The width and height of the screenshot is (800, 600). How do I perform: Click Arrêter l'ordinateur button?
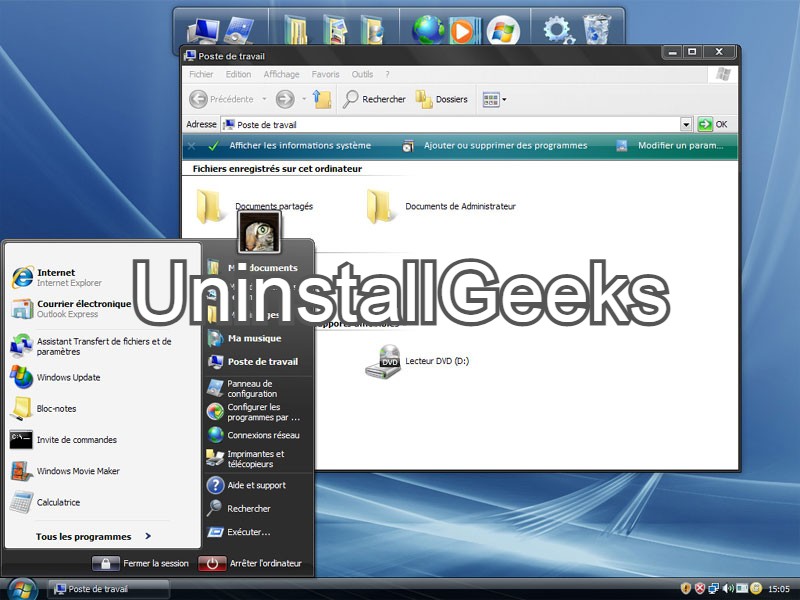(x=251, y=563)
